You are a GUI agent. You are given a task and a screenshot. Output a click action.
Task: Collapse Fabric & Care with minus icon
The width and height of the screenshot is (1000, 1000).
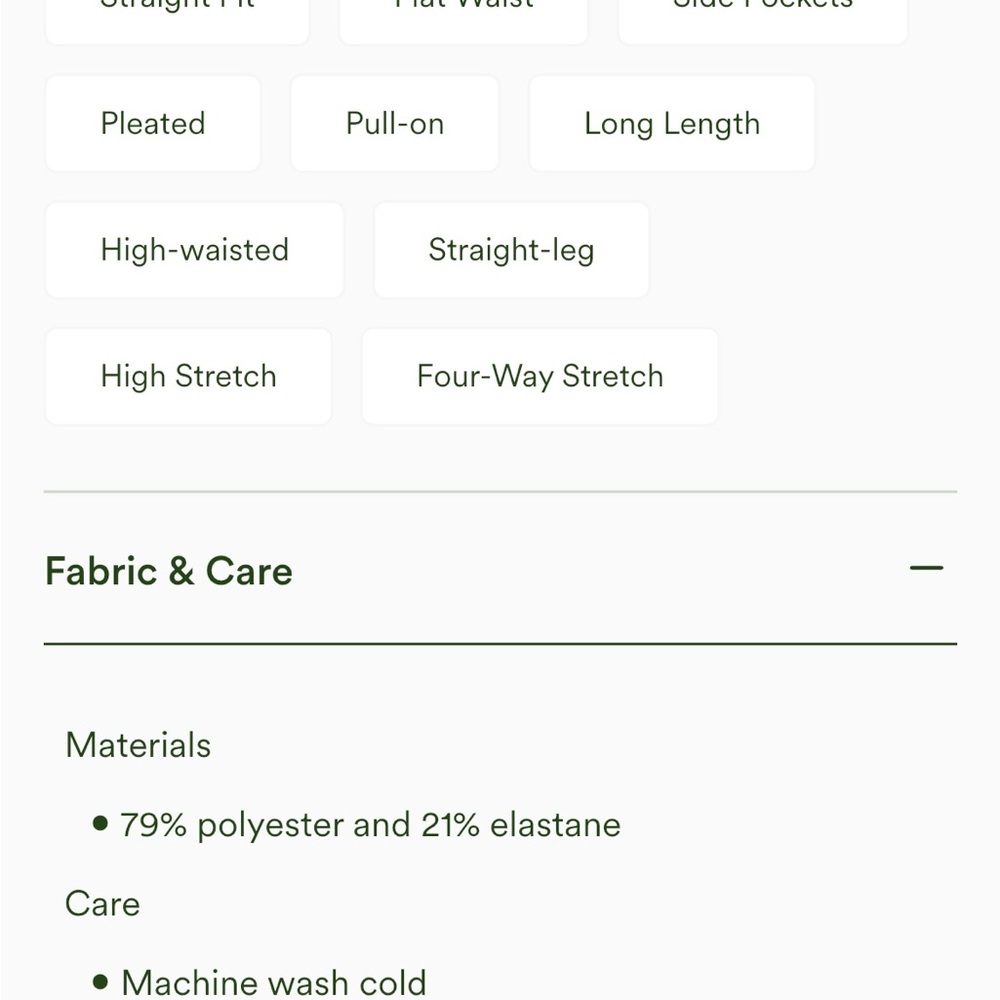click(926, 568)
